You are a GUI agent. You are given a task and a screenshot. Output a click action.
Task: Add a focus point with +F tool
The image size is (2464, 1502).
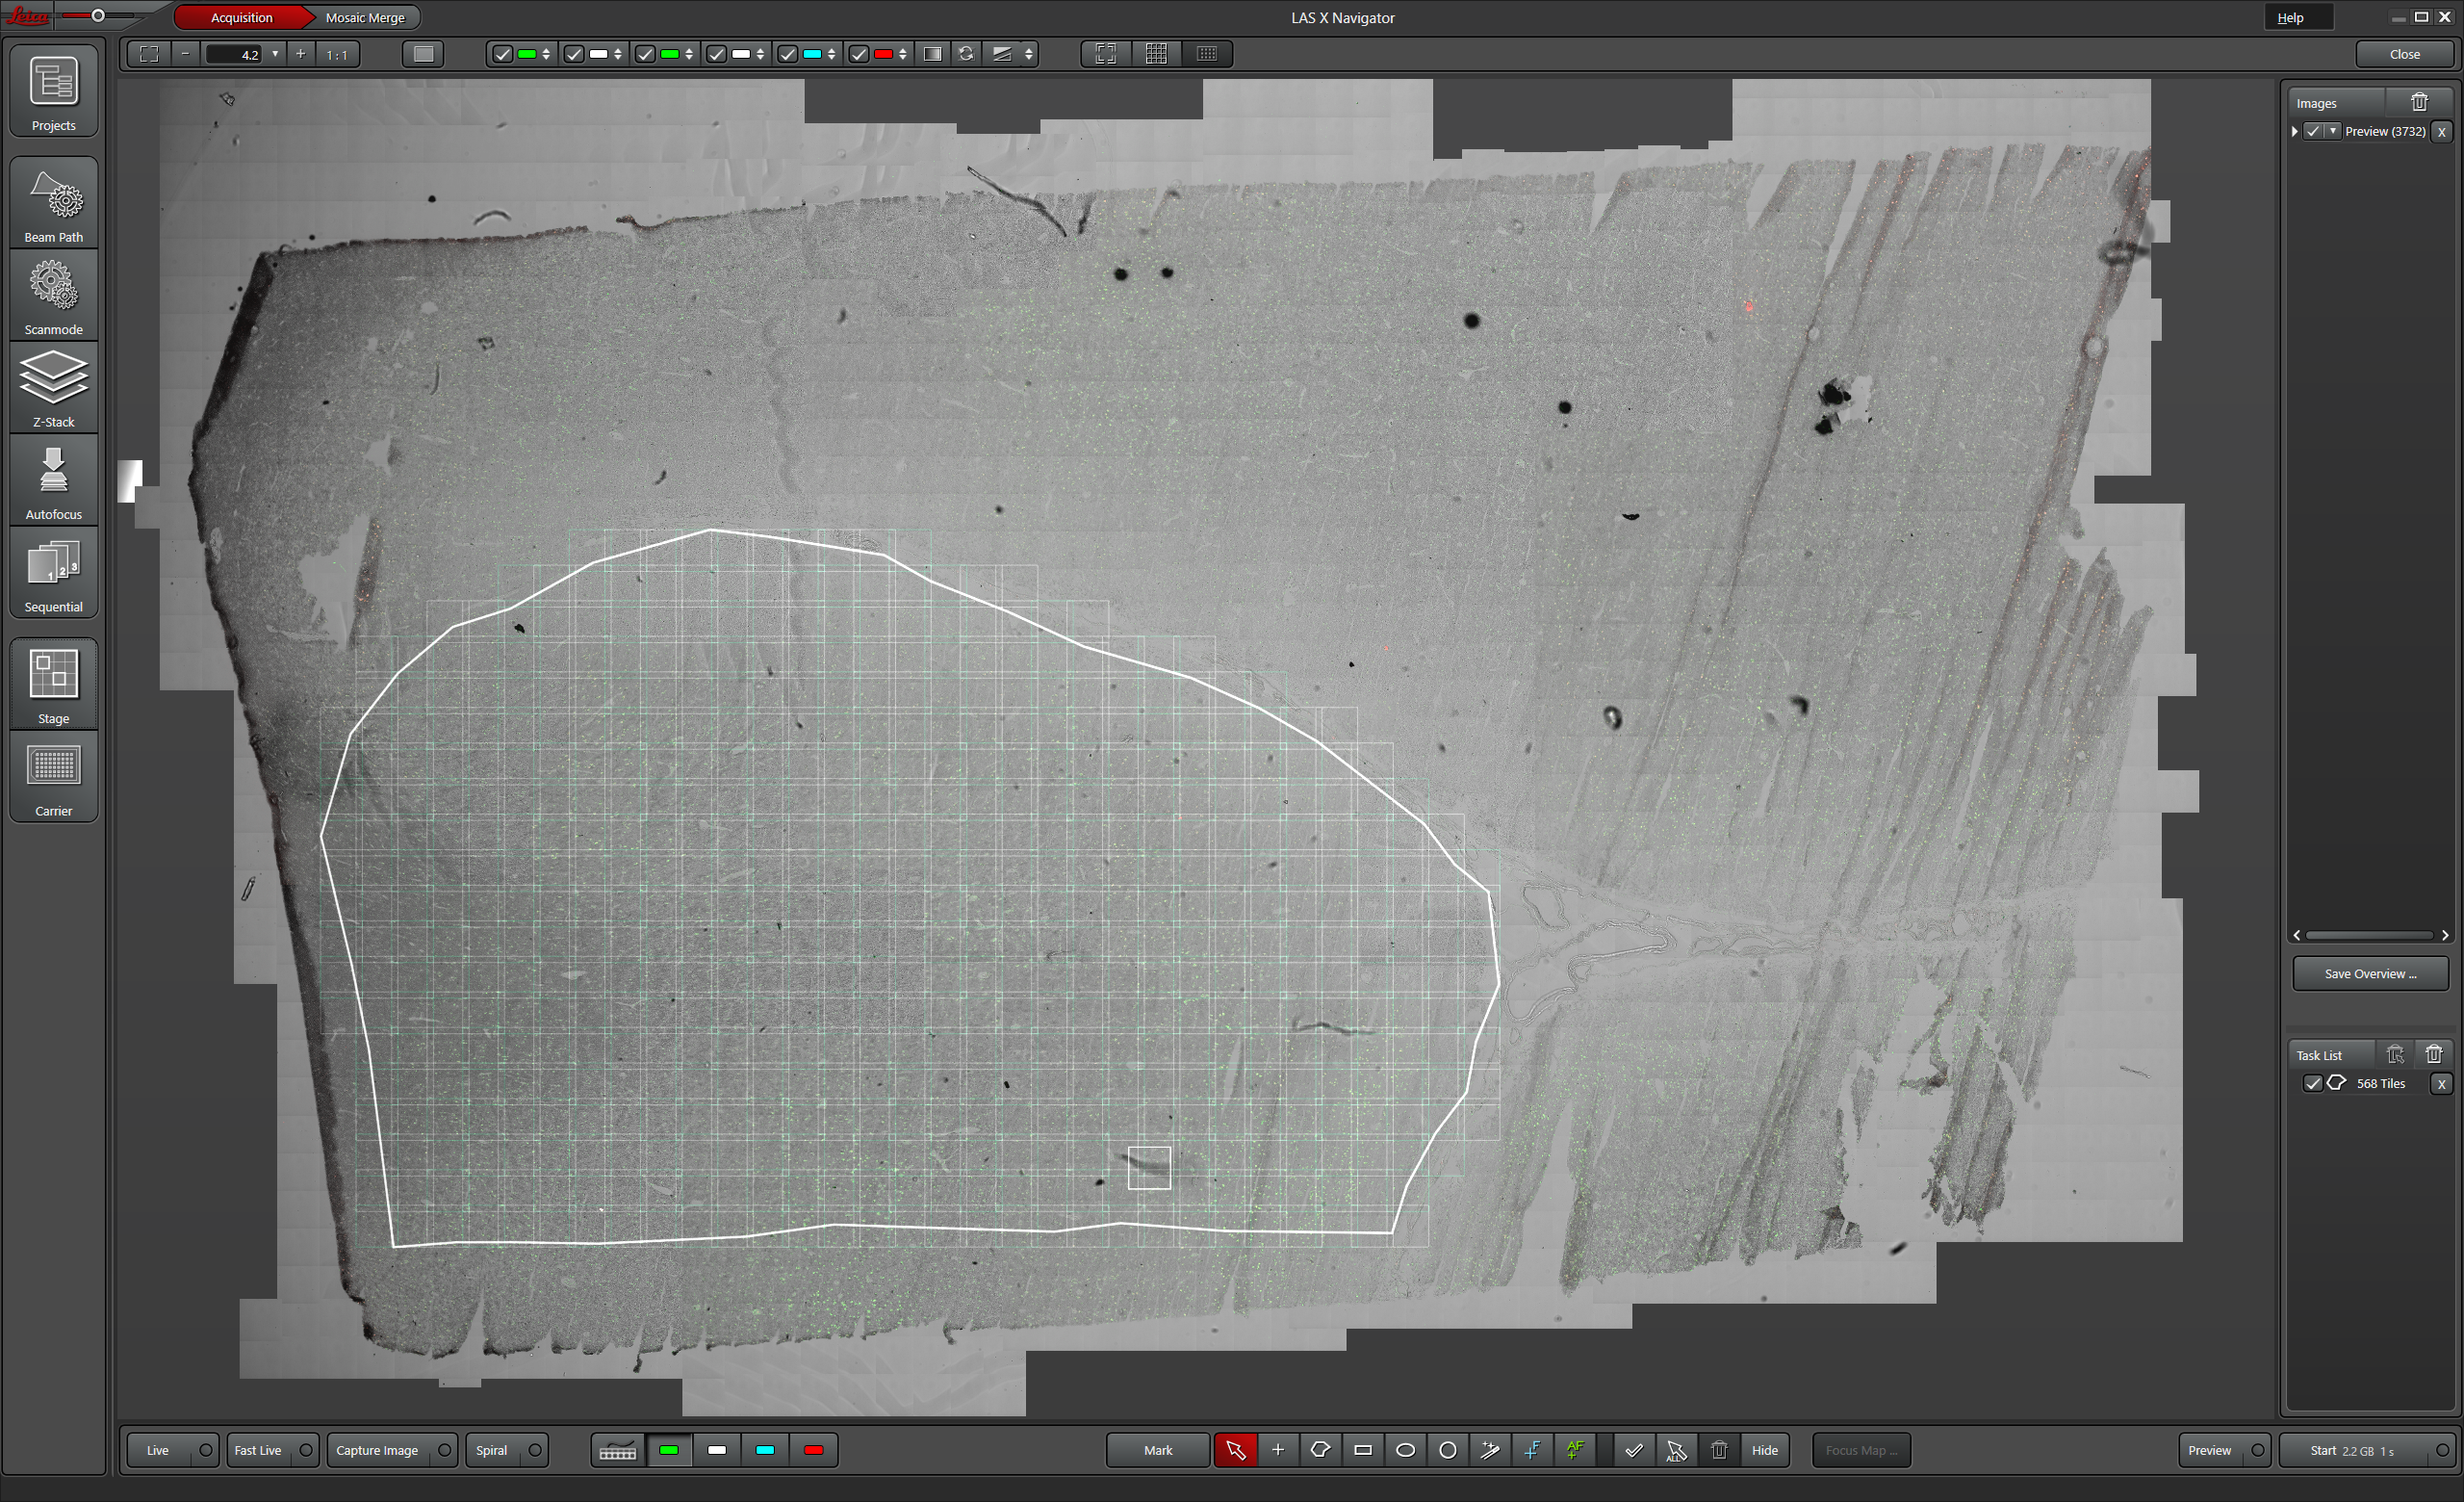pyautogui.click(x=1532, y=1450)
